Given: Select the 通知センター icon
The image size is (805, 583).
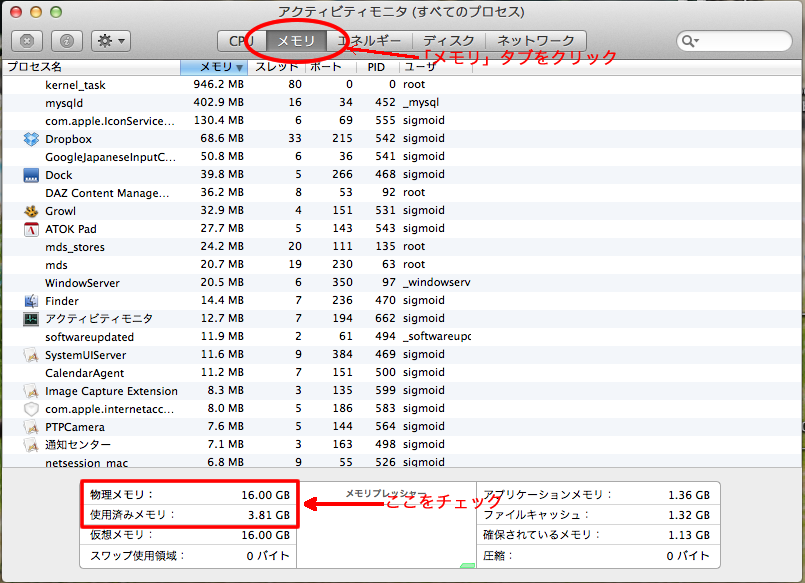Looking at the screenshot, I should tap(31, 445).
